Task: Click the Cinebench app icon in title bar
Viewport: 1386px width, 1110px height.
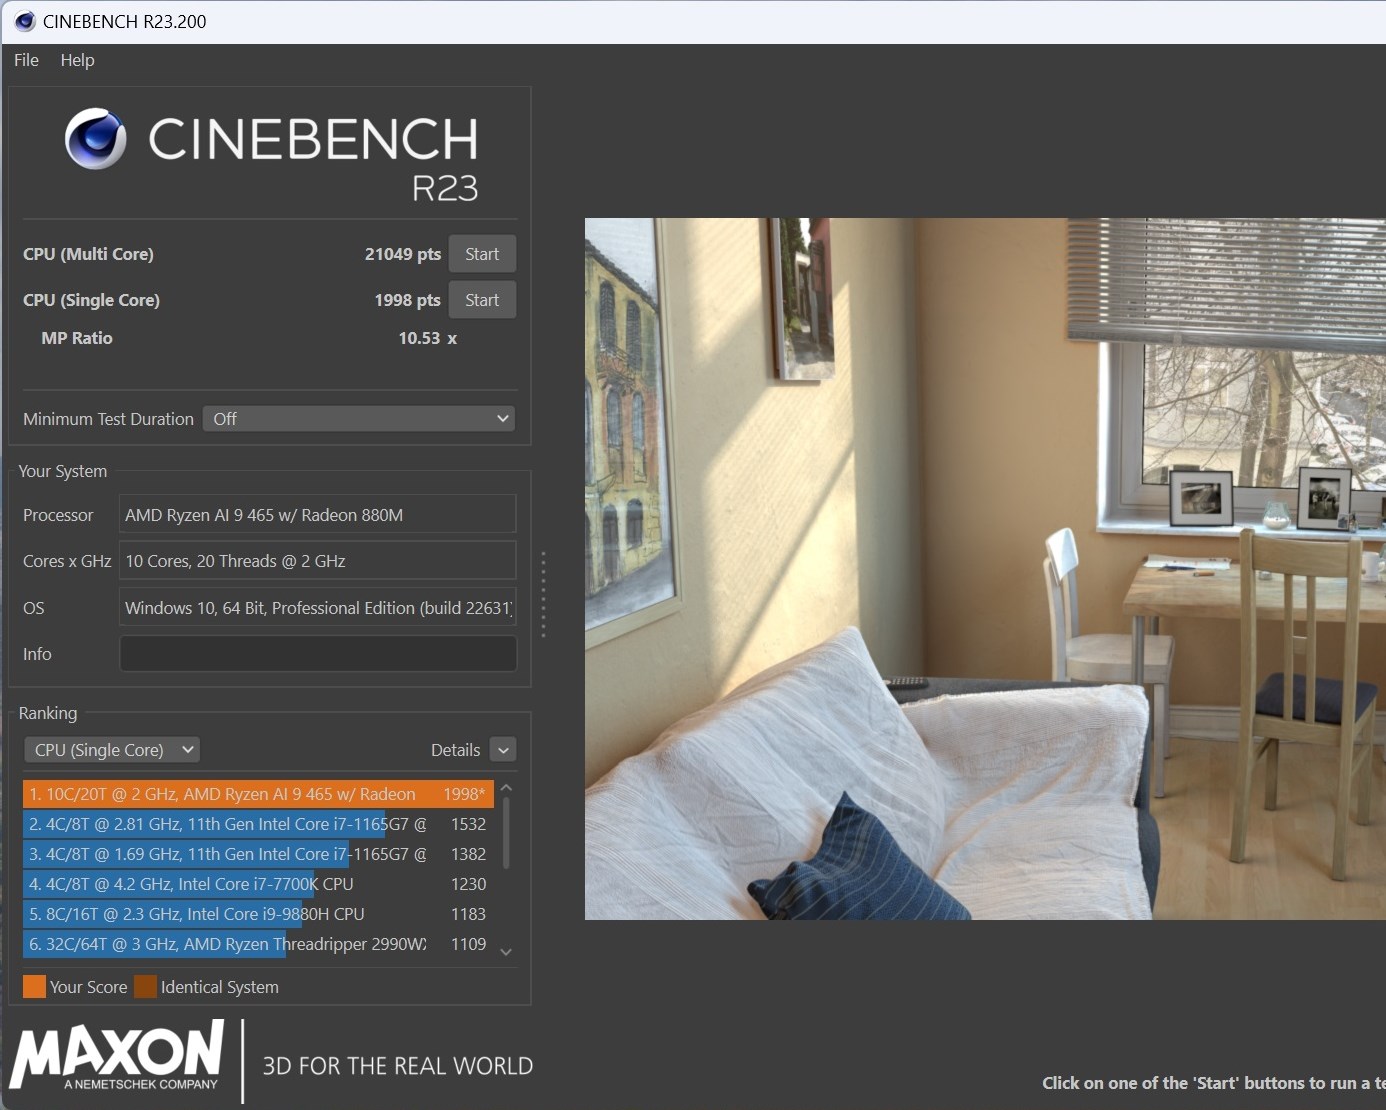Action: (x=24, y=21)
